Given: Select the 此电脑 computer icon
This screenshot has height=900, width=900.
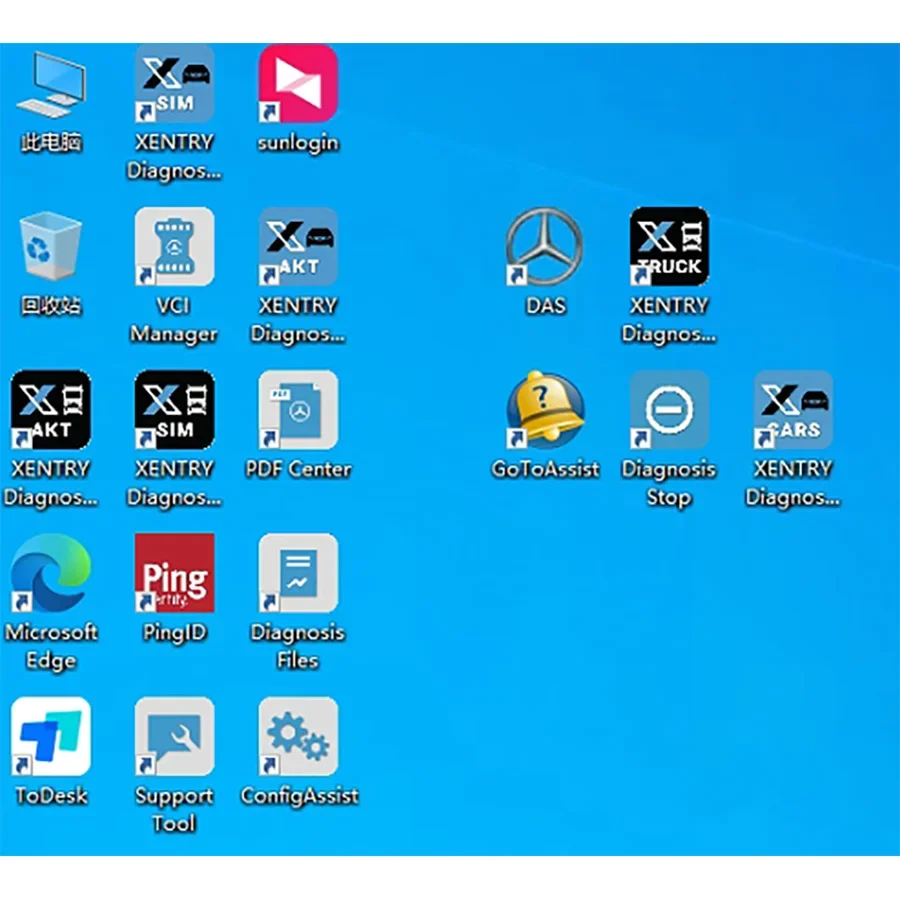Looking at the screenshot, I should [x=51, y=85].
